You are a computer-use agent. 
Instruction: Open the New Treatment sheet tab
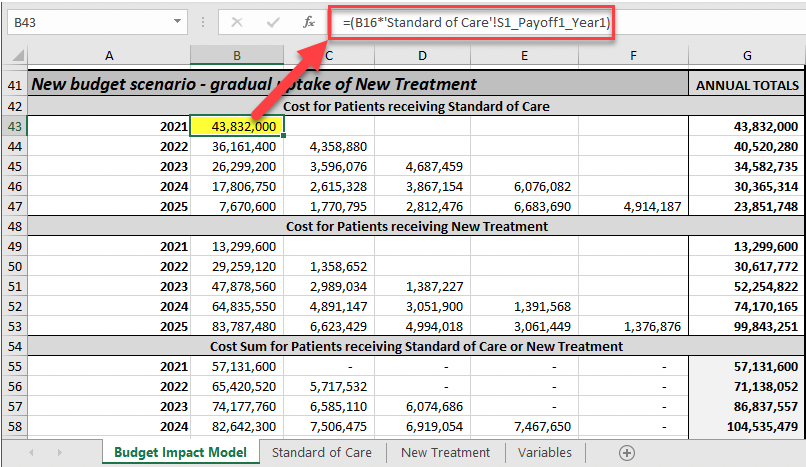(445, 453)
